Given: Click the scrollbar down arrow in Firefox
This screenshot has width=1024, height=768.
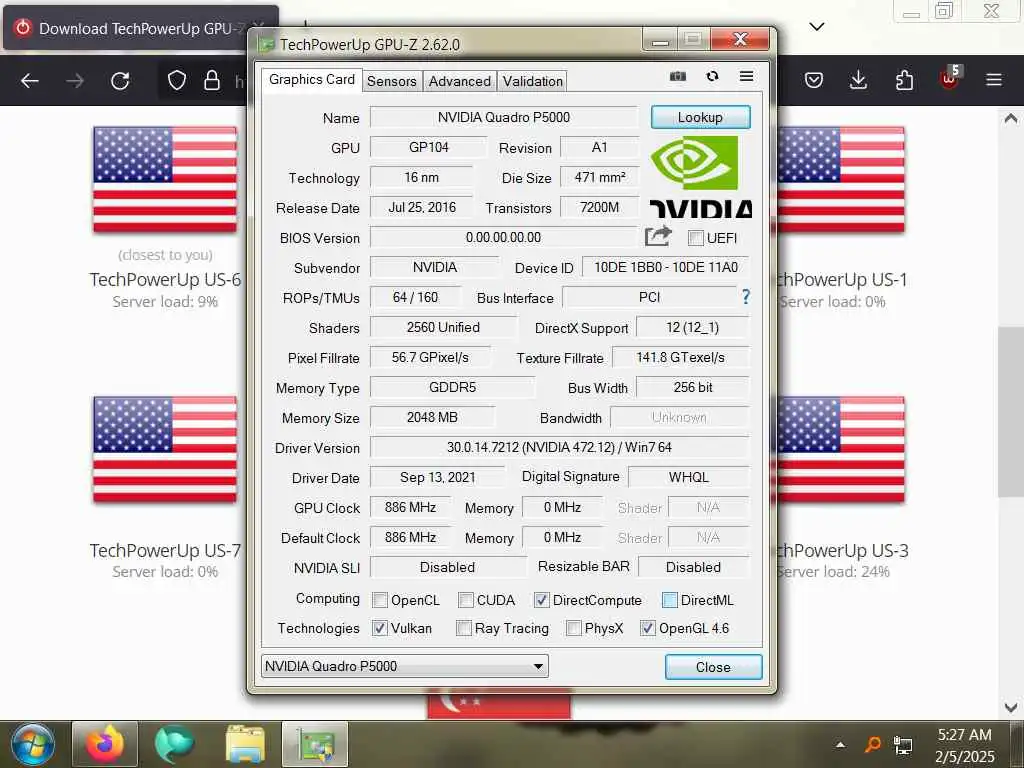Looking at the screenshot, I should (1010, 707).
